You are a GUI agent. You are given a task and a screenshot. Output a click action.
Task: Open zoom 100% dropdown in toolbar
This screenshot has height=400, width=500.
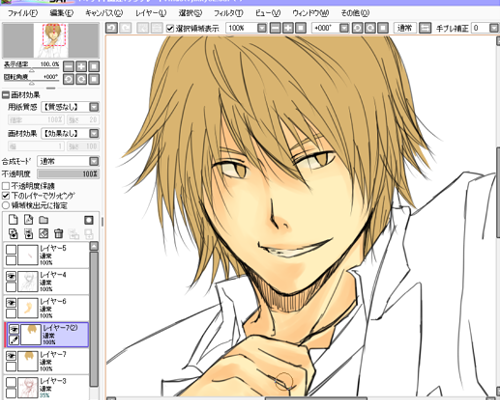tap(262, 28)
